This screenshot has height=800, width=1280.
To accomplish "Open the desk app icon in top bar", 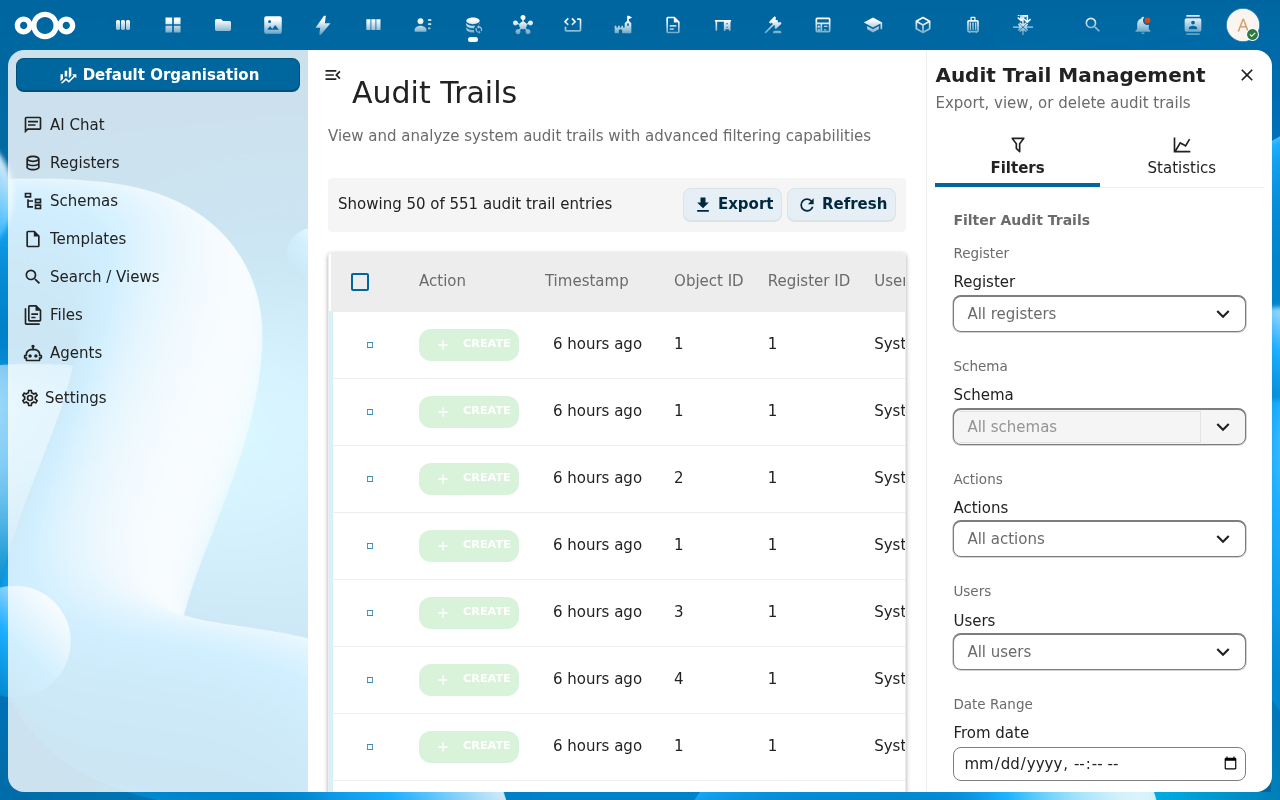I will 723,25.
